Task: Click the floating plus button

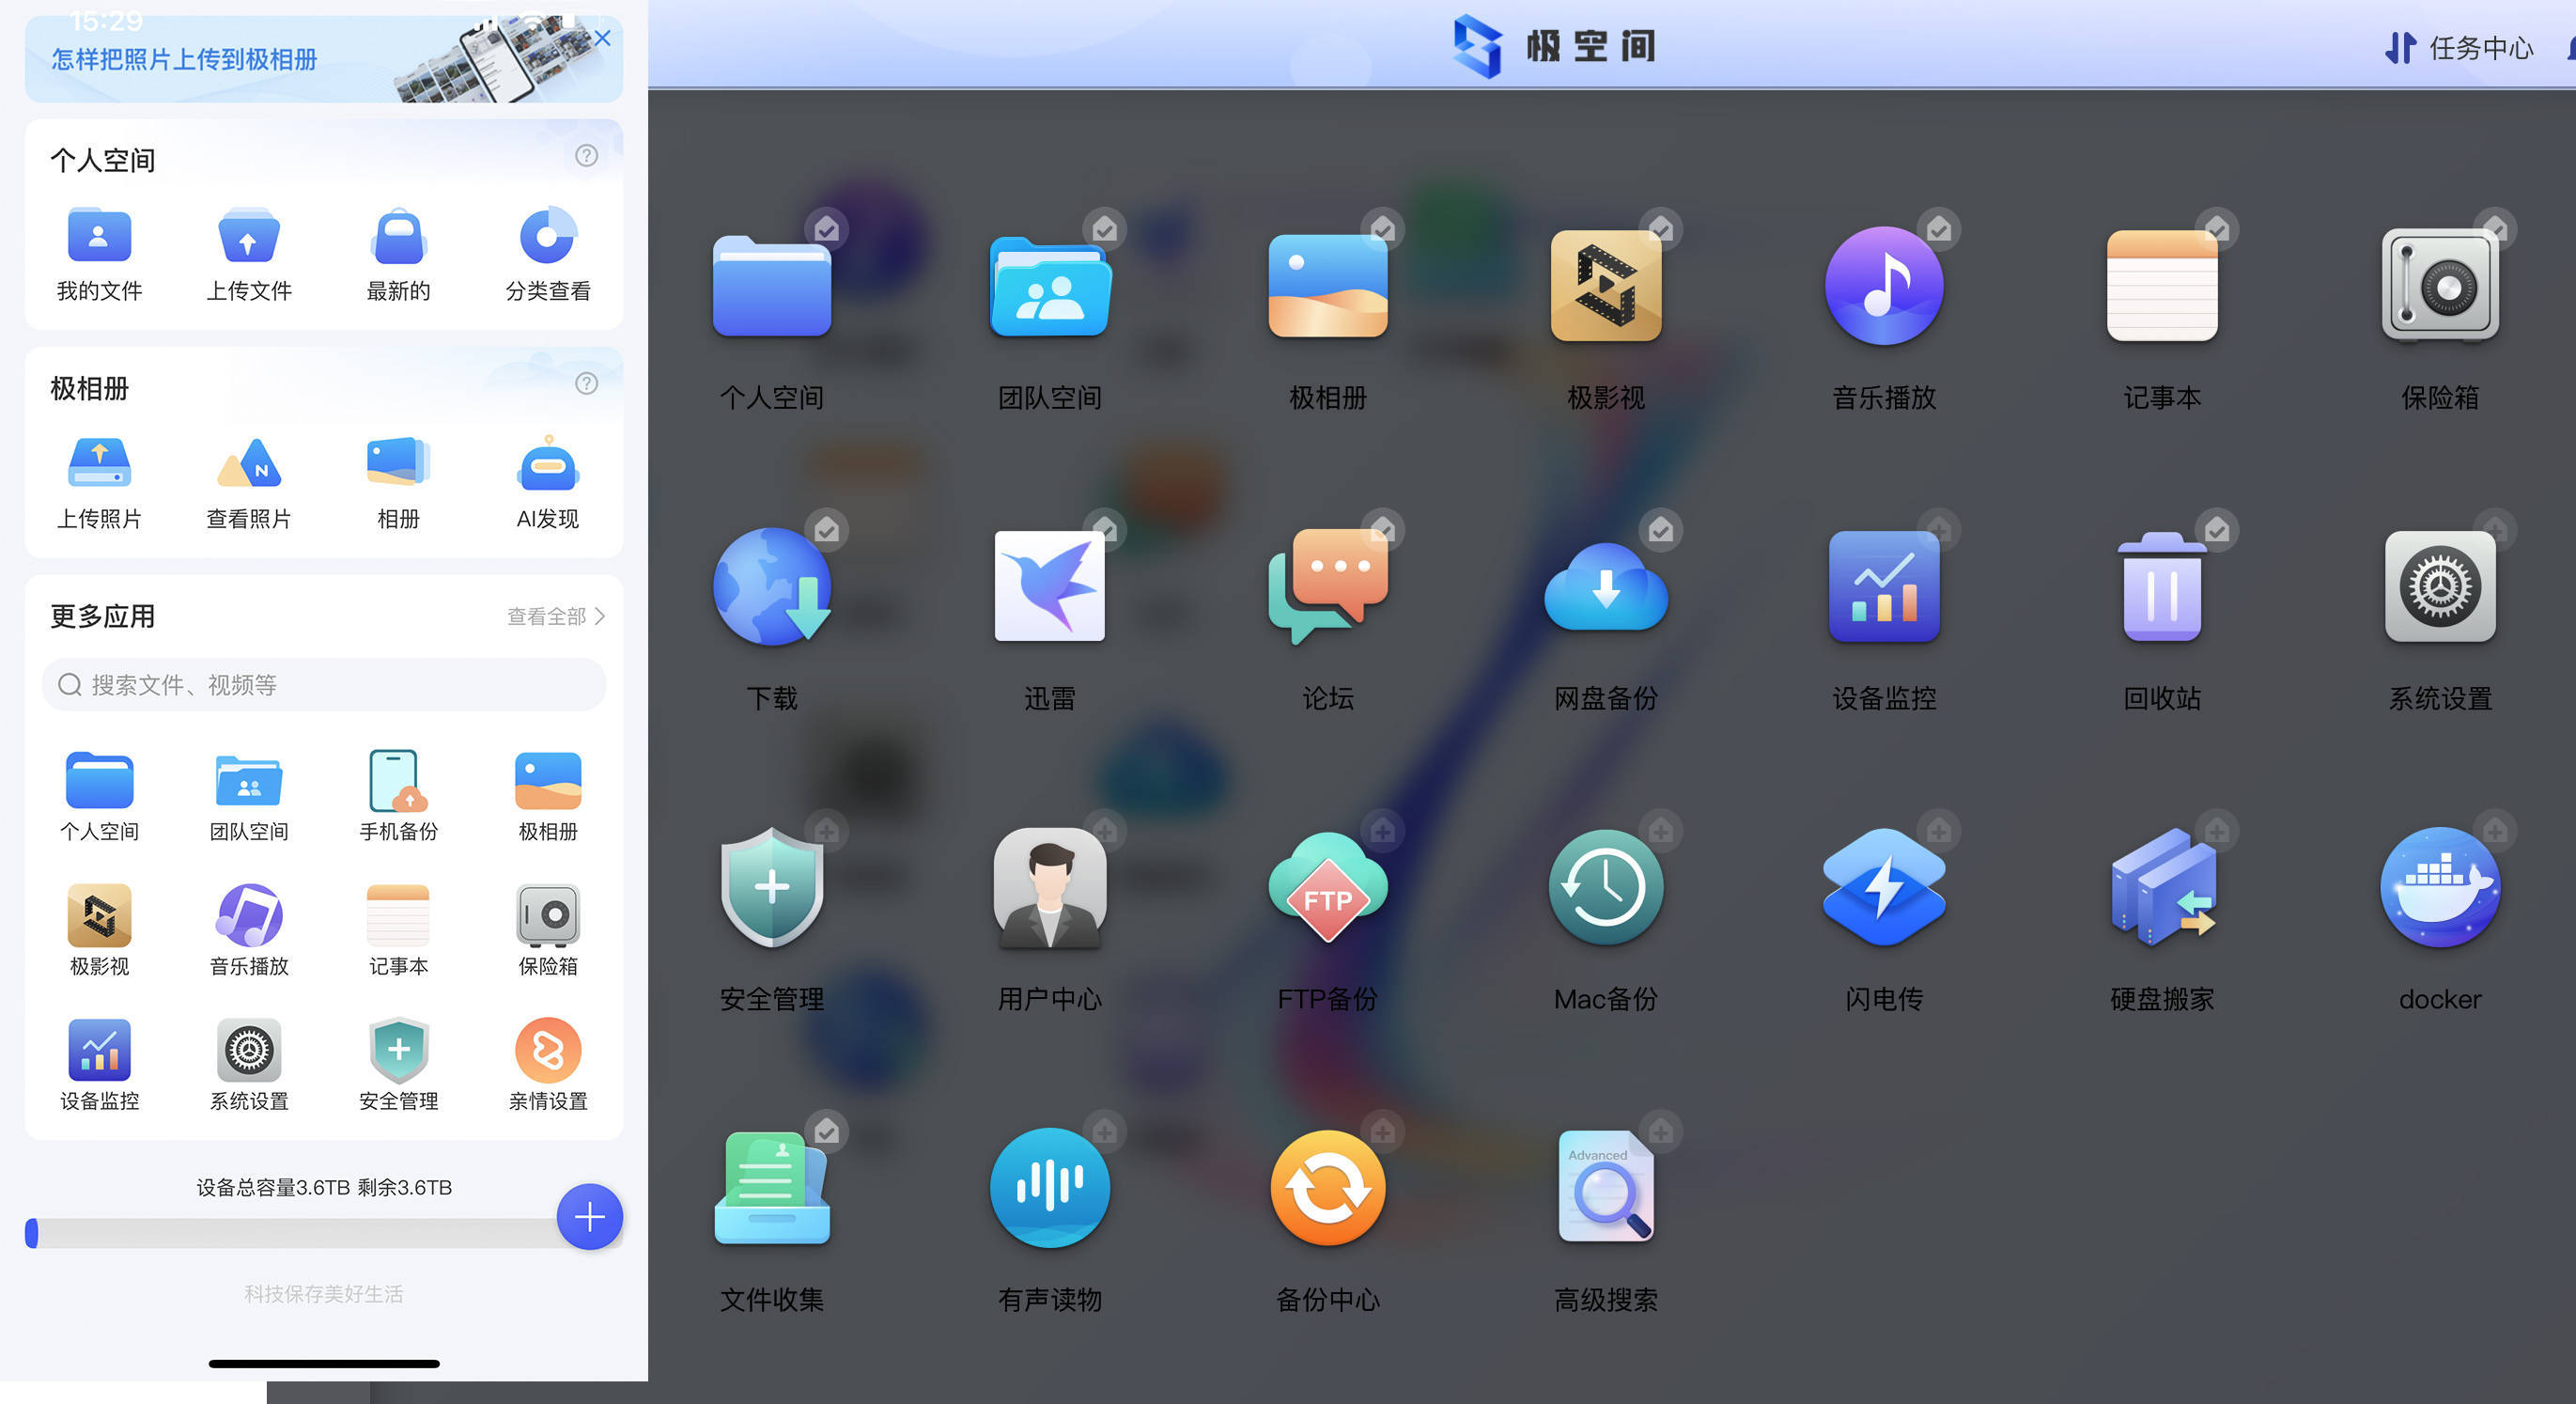Action: (x=589, y=1217)
